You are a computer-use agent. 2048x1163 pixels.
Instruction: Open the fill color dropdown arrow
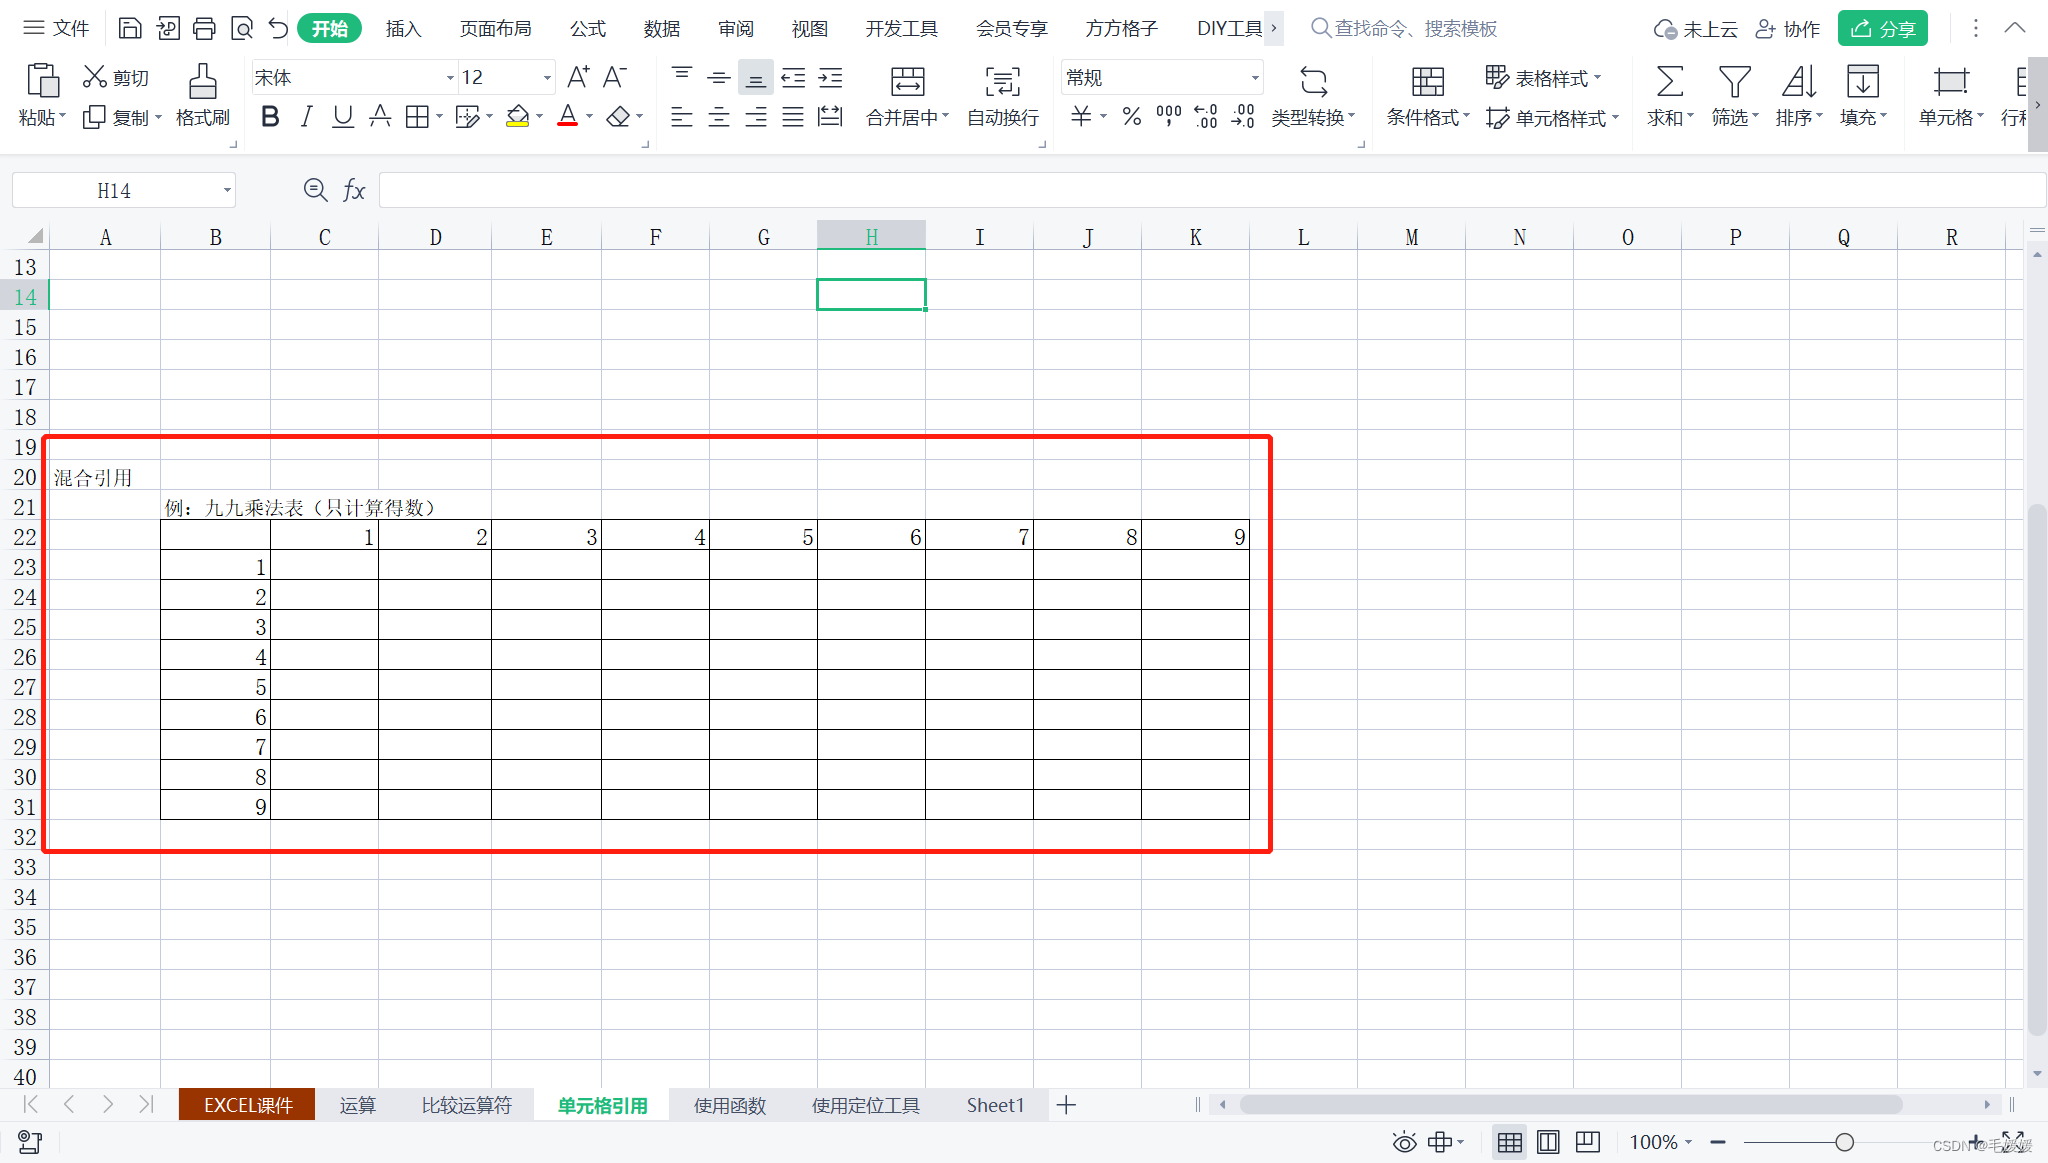point(539,117)
